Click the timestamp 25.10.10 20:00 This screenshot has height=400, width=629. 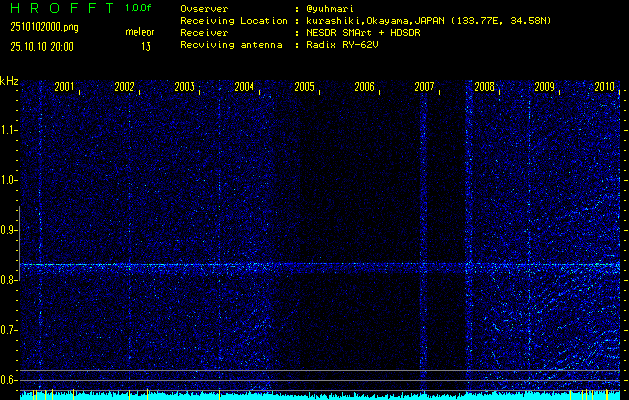tap(42, 47)
